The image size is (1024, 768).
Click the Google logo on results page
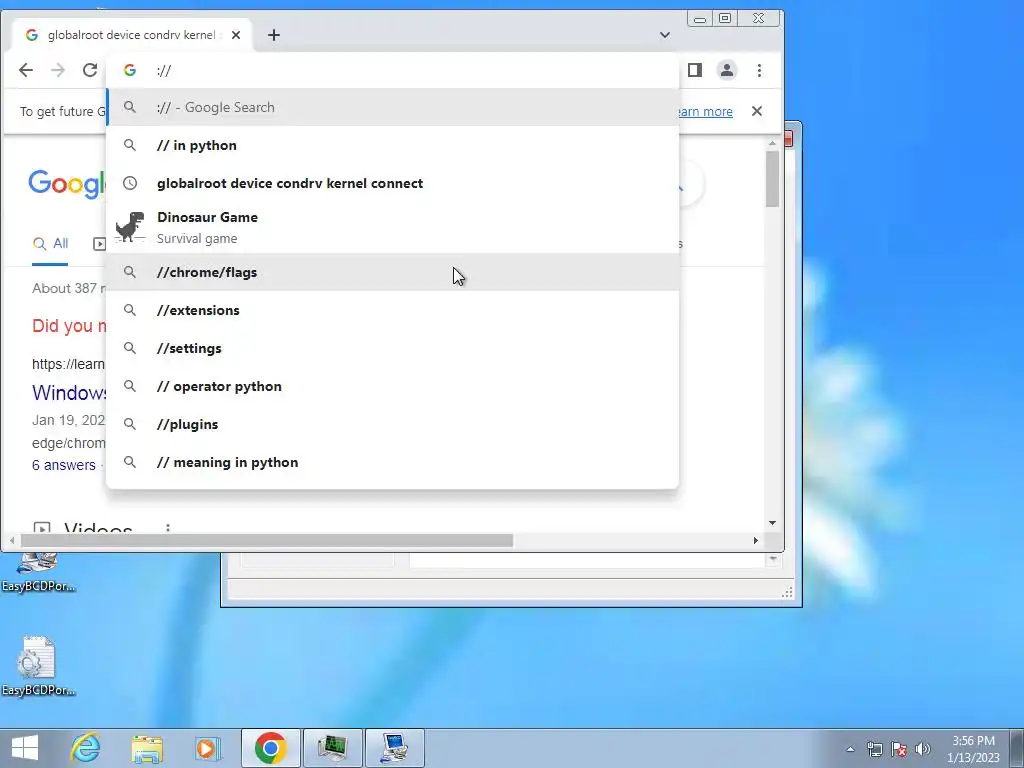point(66,184)
